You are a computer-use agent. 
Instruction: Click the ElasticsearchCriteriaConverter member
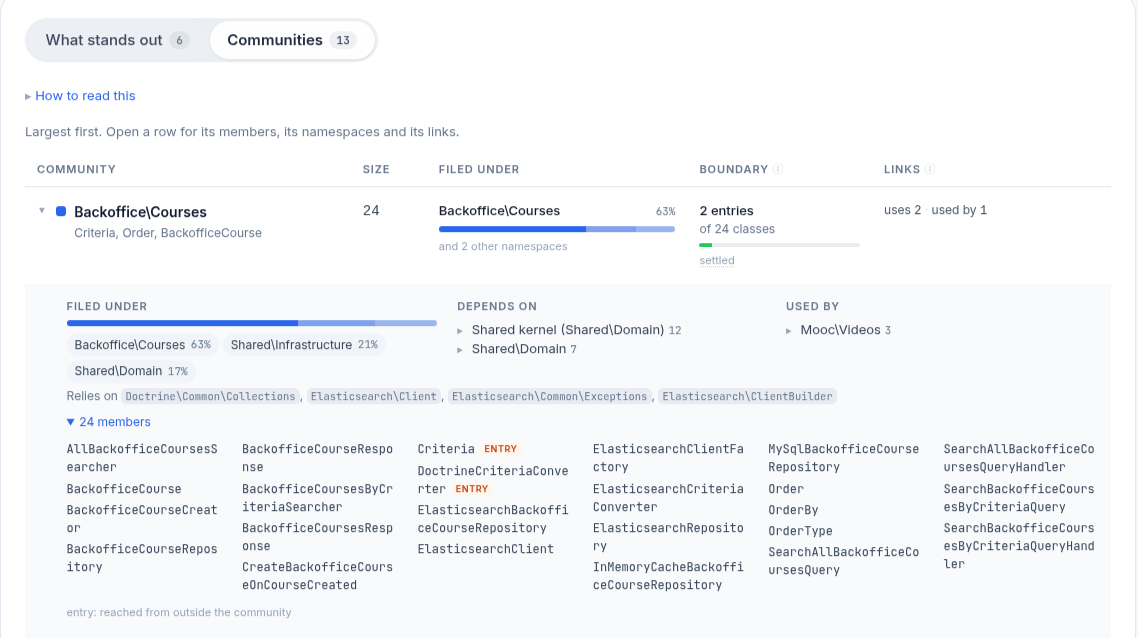pos(668,498)
